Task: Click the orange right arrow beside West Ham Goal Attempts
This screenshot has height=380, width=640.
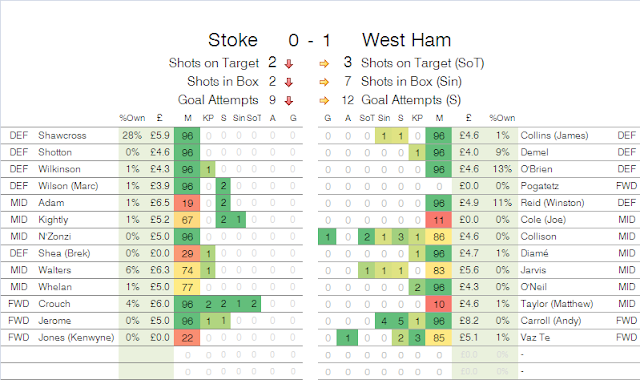Action: pos(324,100)
